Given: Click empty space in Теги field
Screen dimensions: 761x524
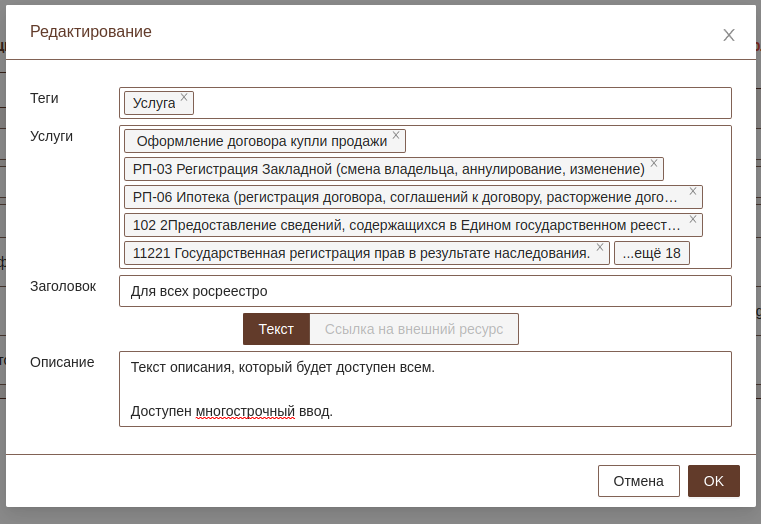Looking at the screenshot, I should pos(460,103).
